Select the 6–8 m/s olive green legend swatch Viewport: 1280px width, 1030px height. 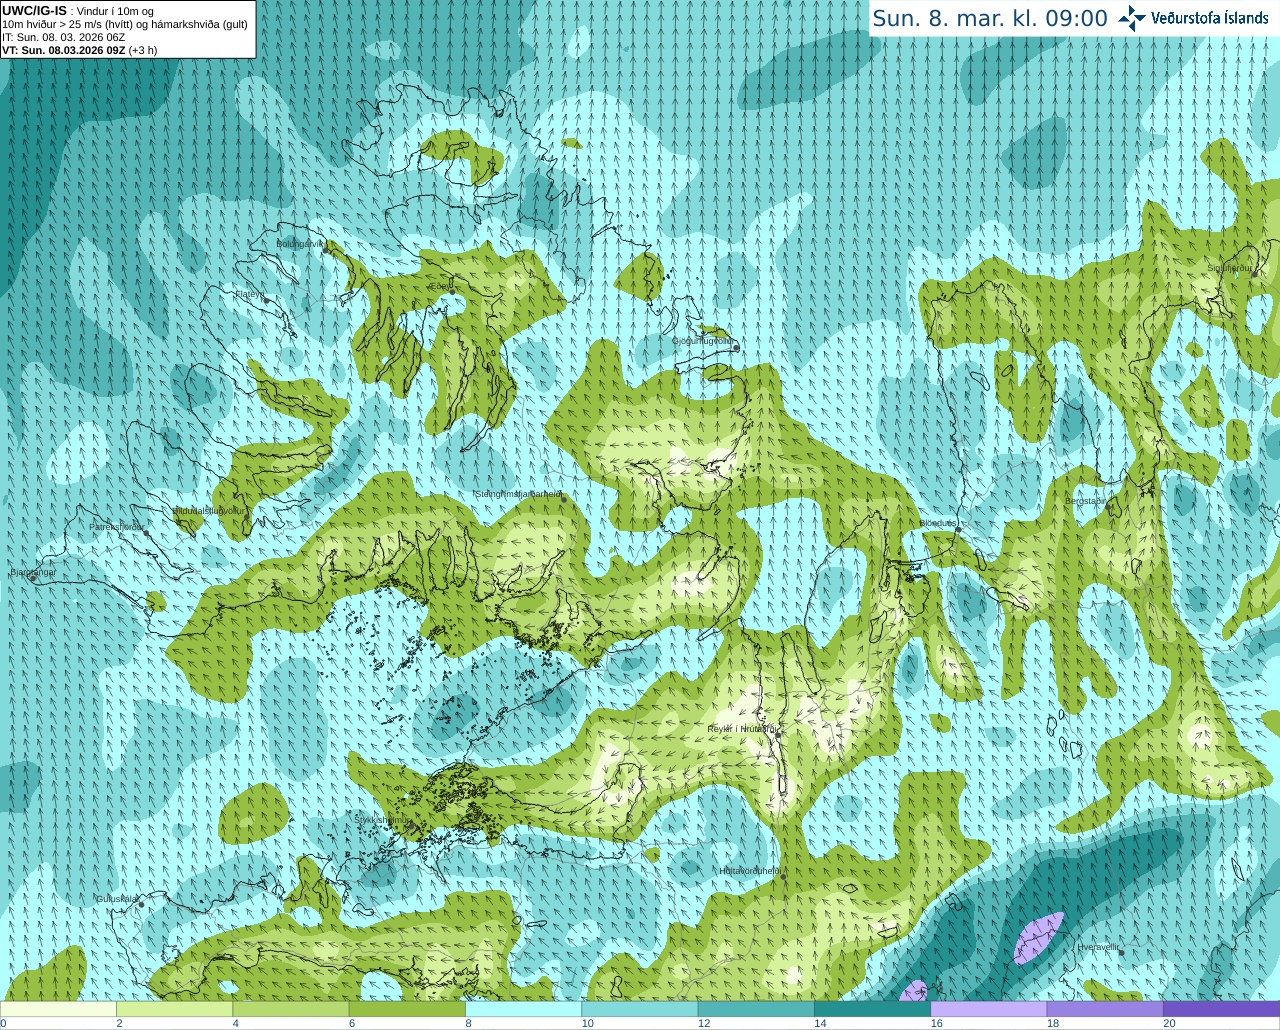coord(407,1009)
